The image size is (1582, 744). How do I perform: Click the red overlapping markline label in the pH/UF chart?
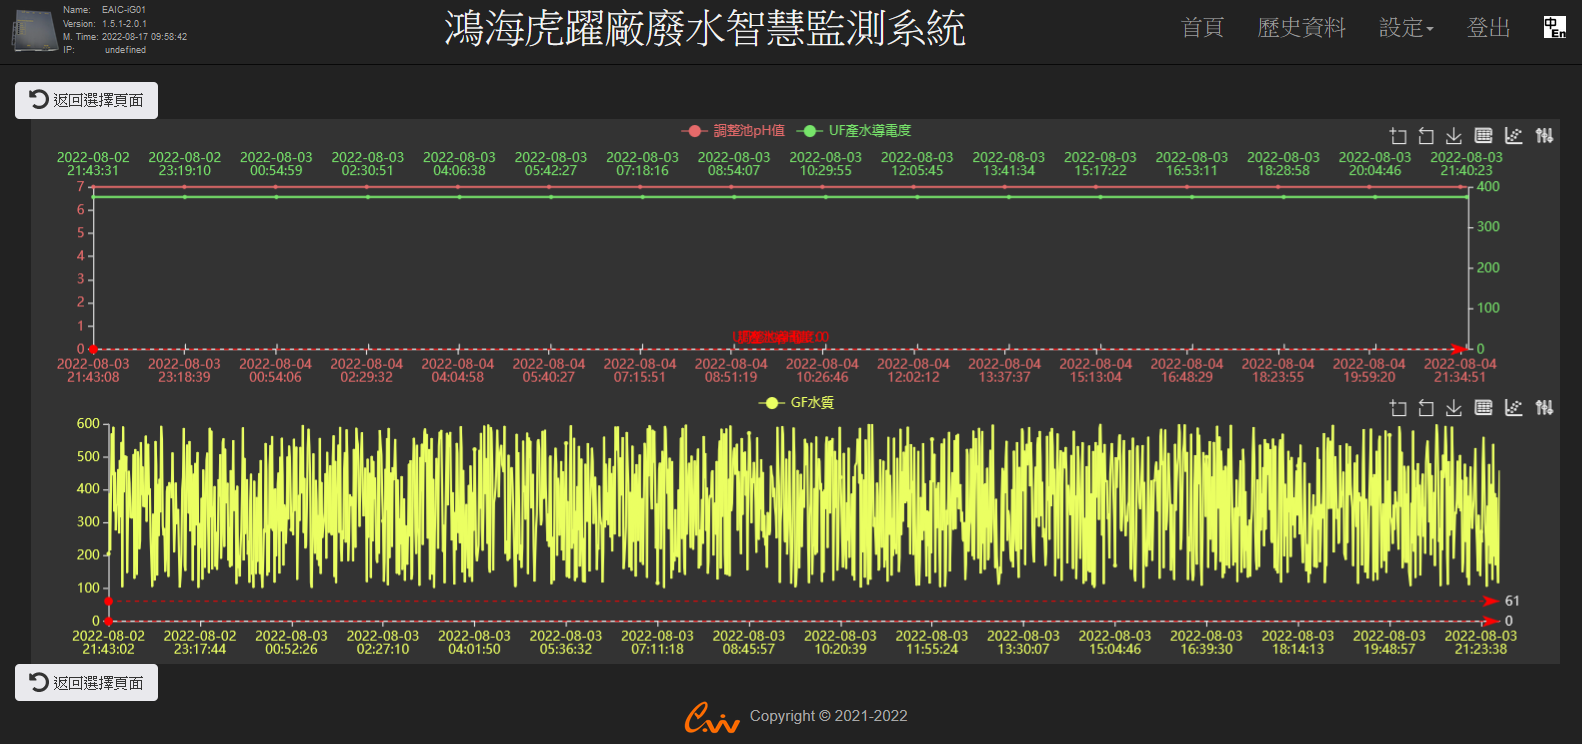[781, 337]
